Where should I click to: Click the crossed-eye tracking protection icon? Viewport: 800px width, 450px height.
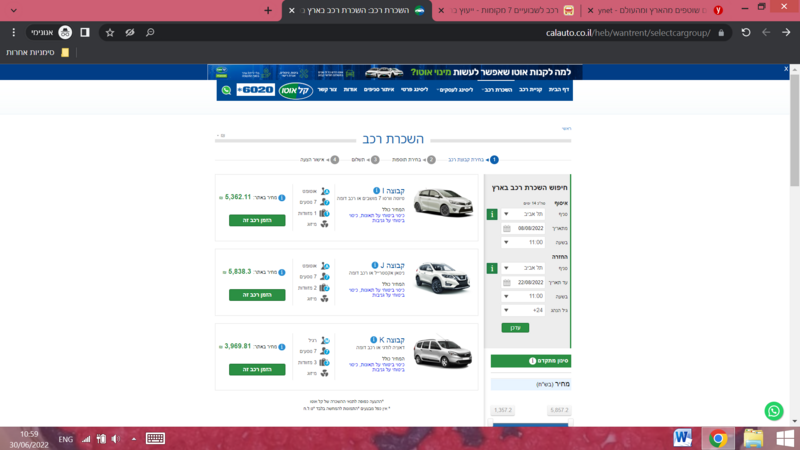pyautogui.click(x=130, y=33)
